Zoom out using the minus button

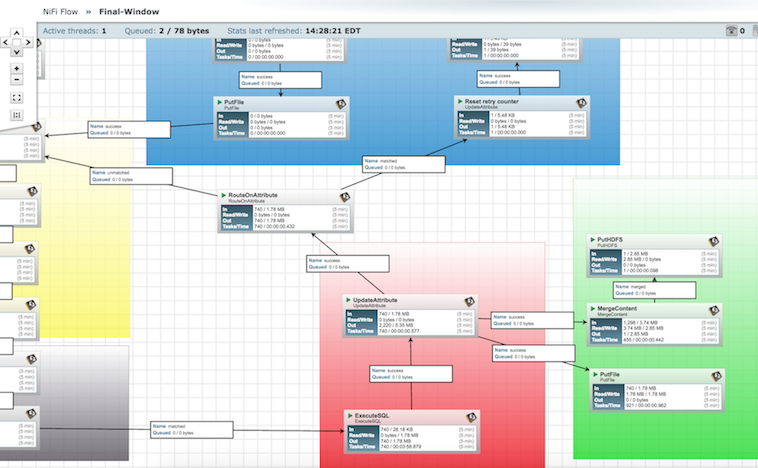pyautogui.click(x=16, y=79)
